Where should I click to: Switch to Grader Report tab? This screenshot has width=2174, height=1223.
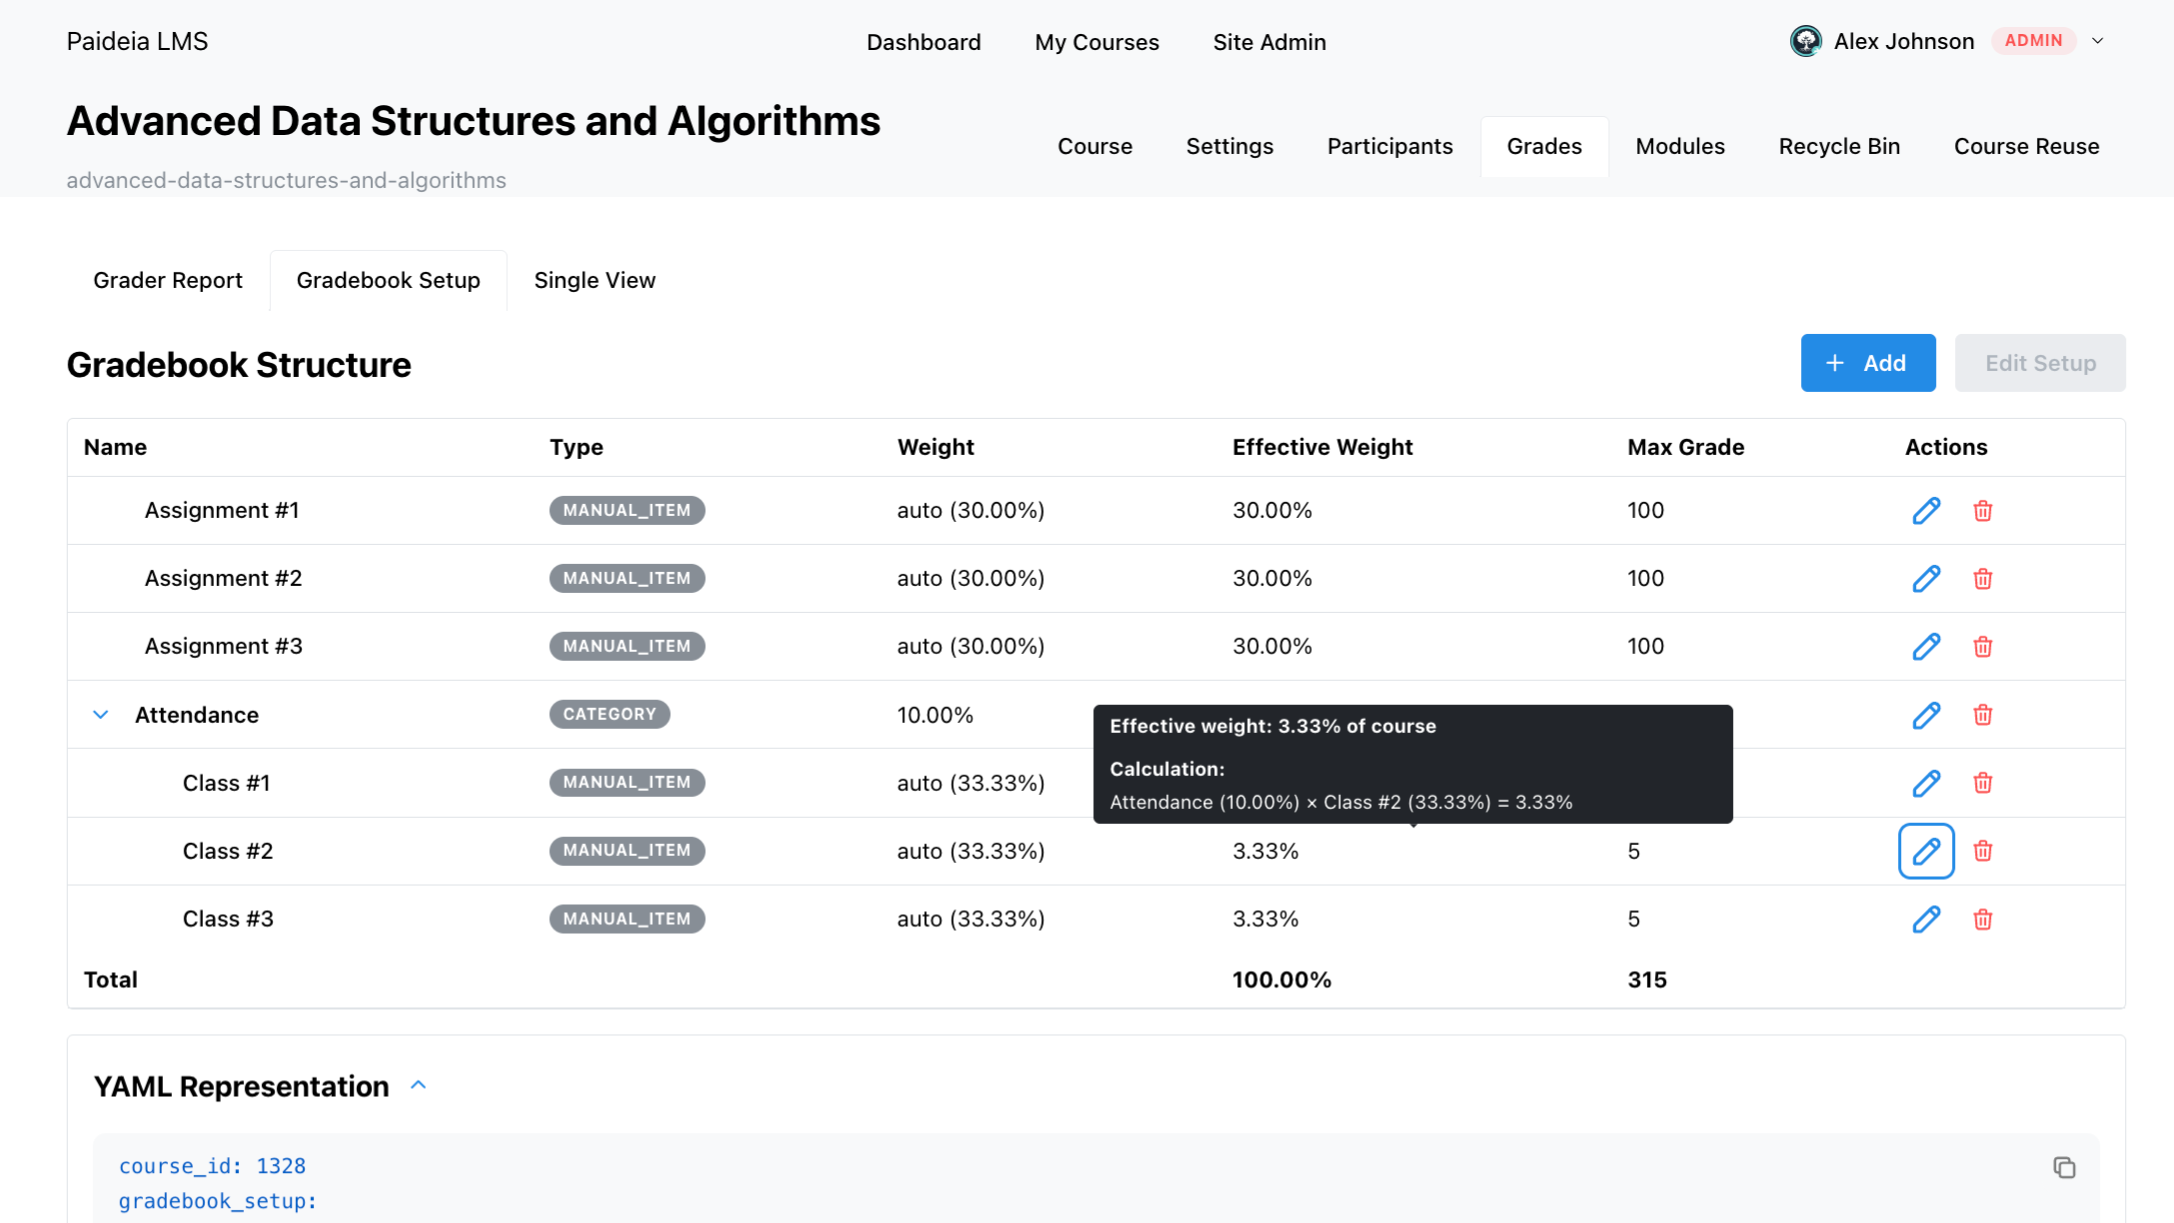pos(167,280)
